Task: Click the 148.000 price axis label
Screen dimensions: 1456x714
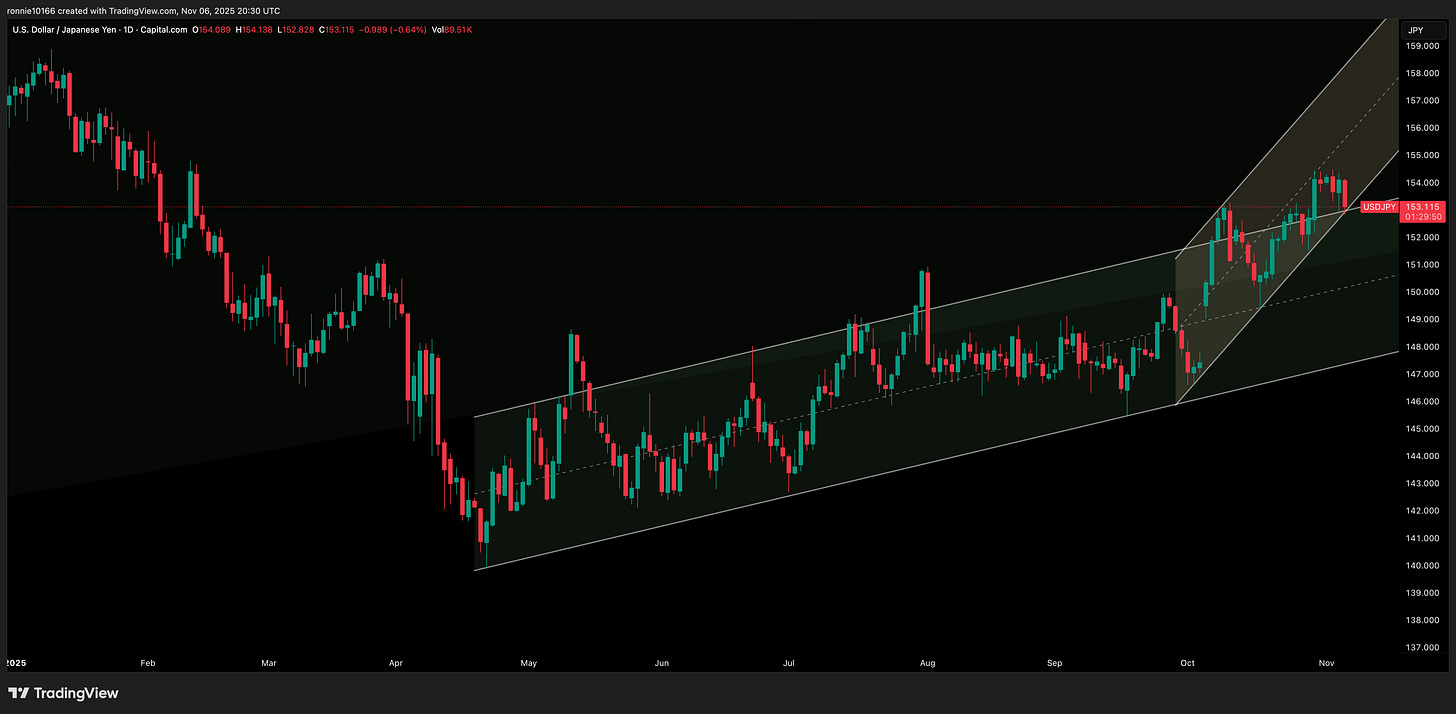Action: [x=1423, y=347]
